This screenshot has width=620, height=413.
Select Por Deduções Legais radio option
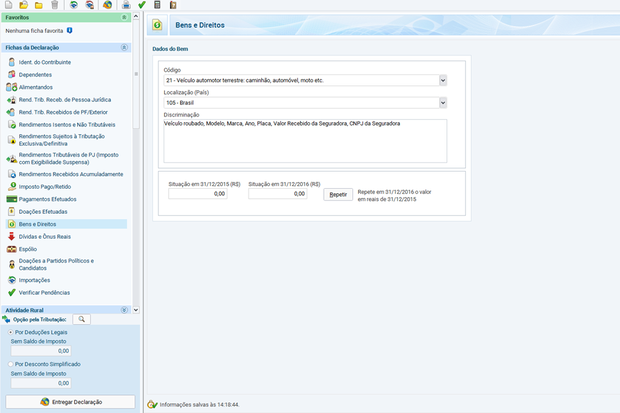[x=11, y=332]
